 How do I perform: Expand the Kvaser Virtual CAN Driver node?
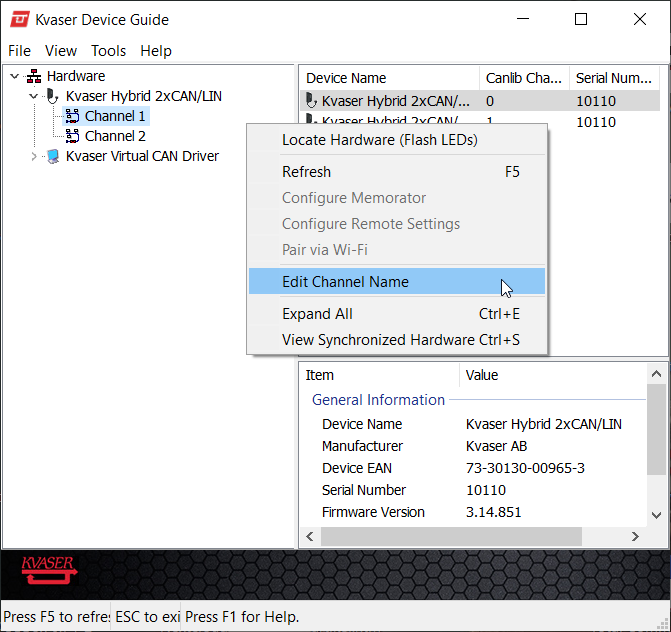point(33,156)
